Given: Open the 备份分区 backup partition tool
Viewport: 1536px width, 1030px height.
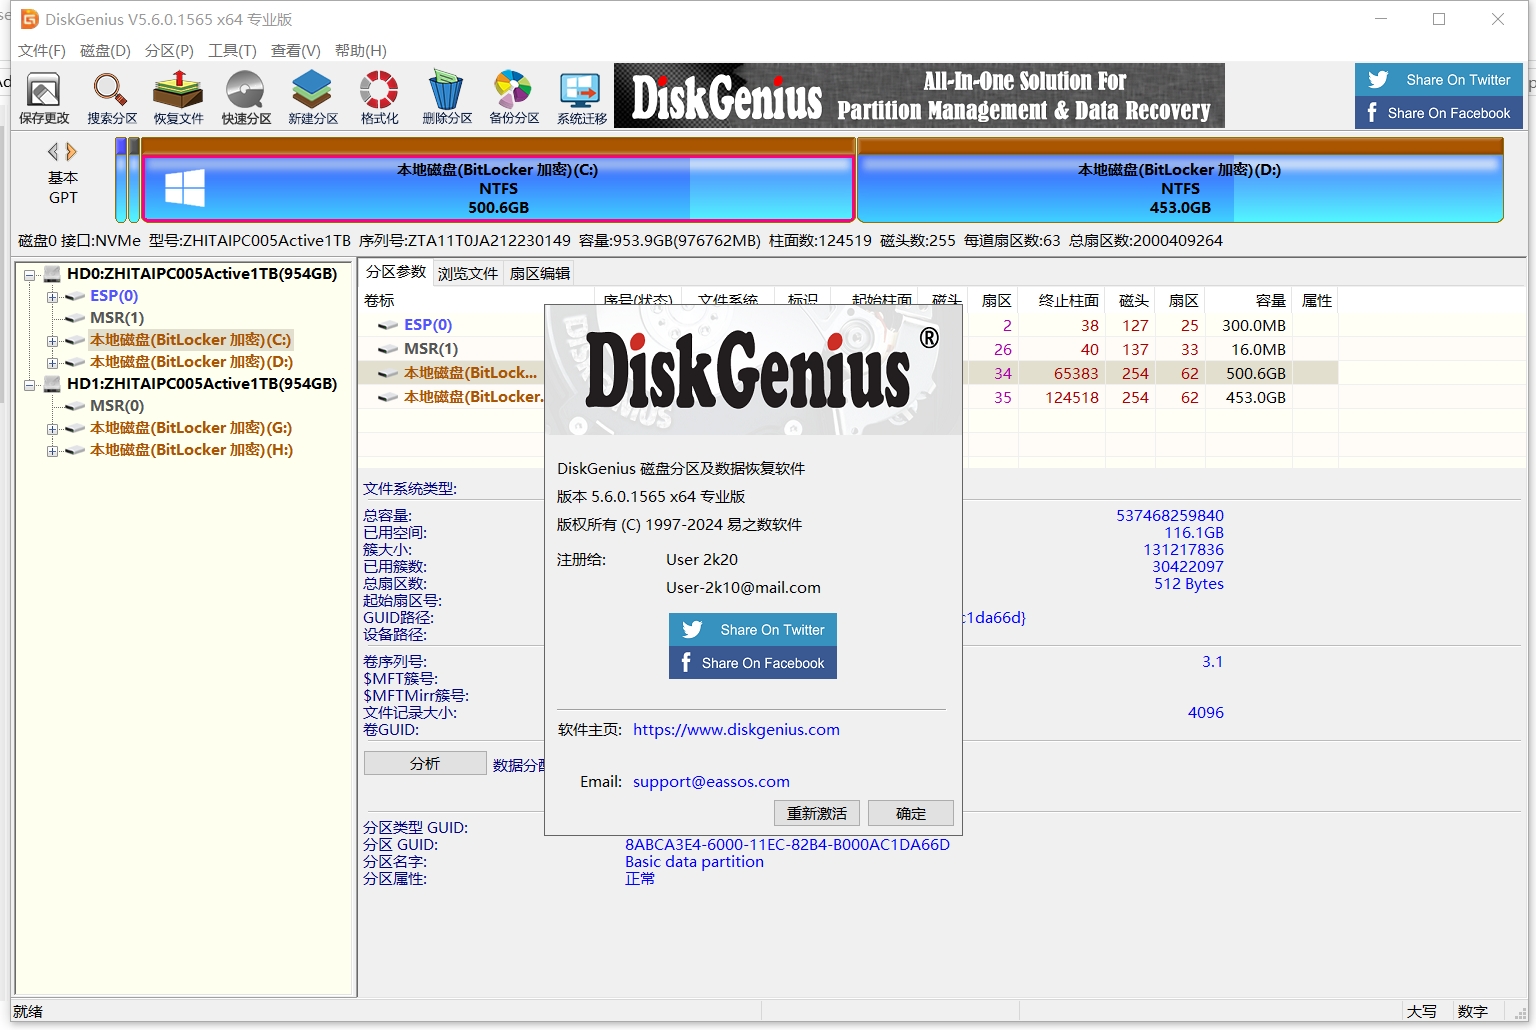Looking at the screenshot, I should (x=512, y=96).
